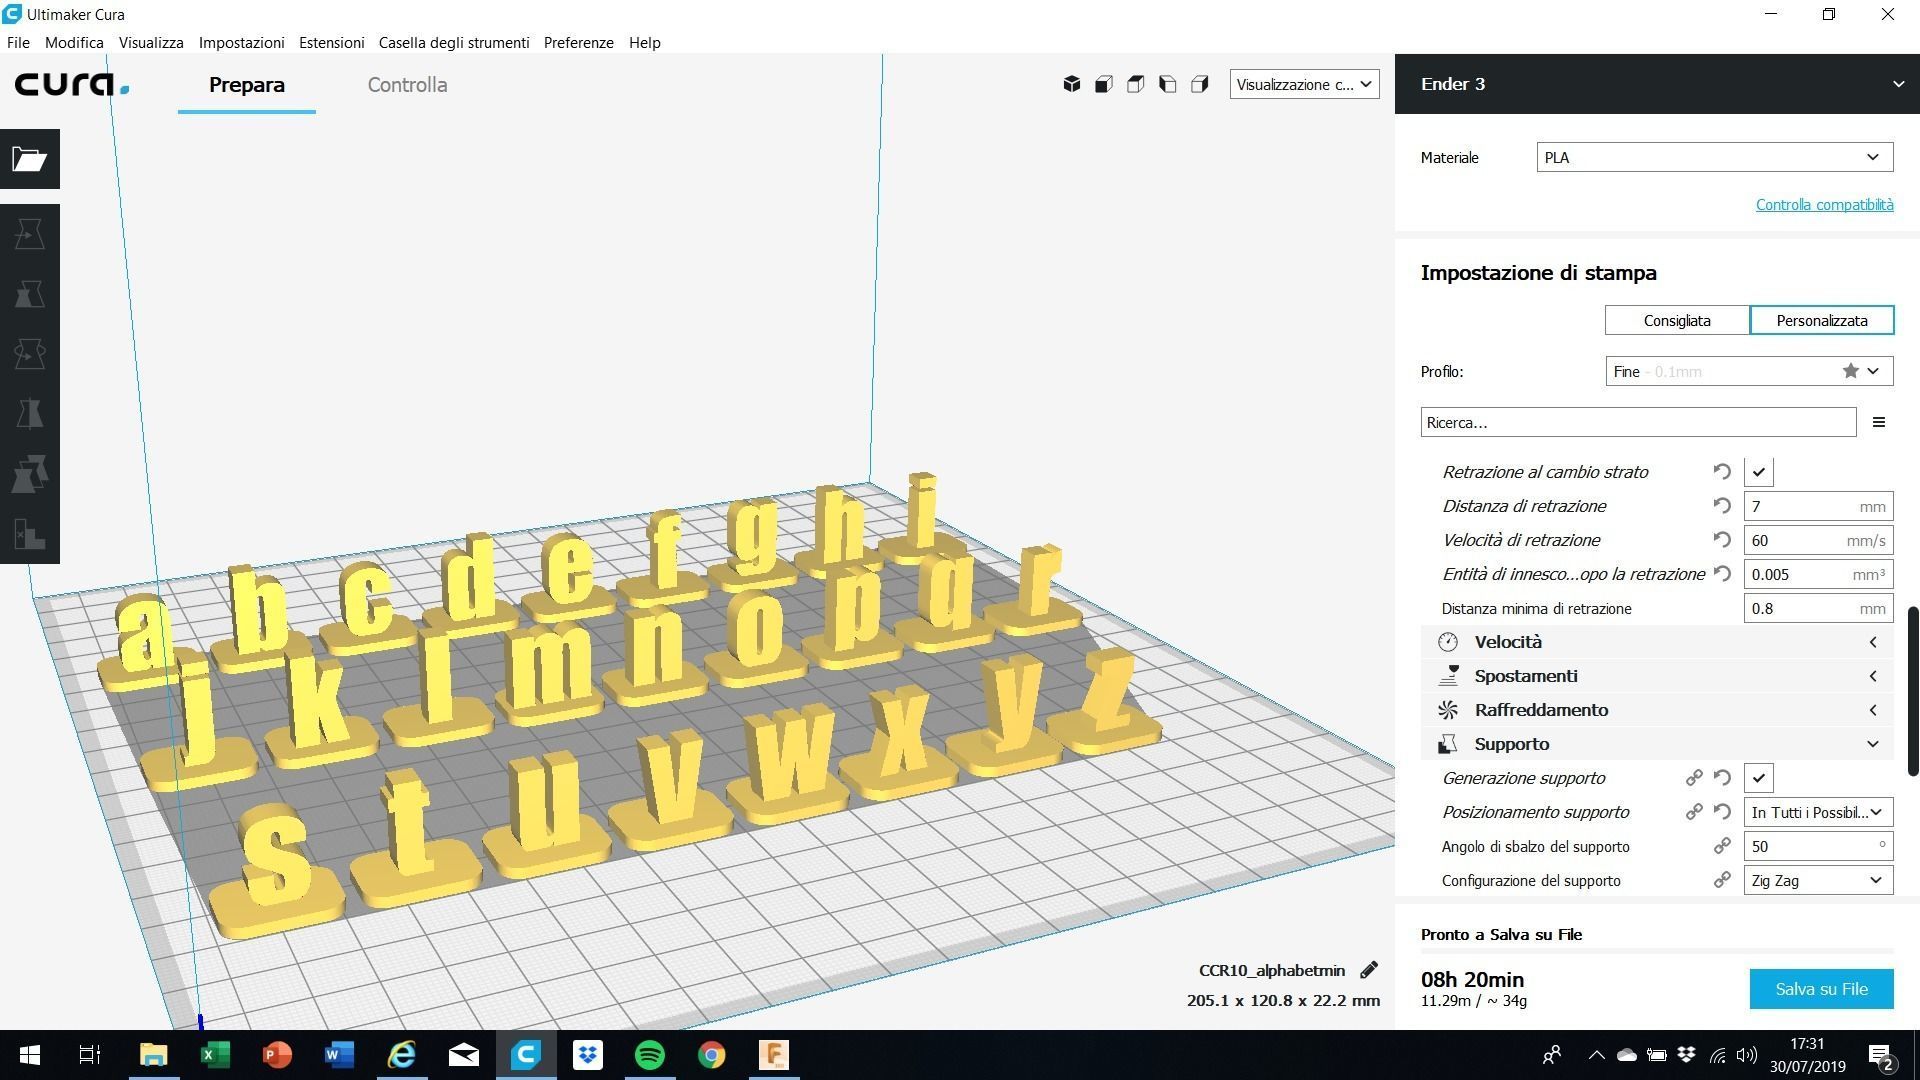The height and width of the screenshot is (1080, 1920).
Task: Select the Per Model Settings tool
Action: coord(30,474)
